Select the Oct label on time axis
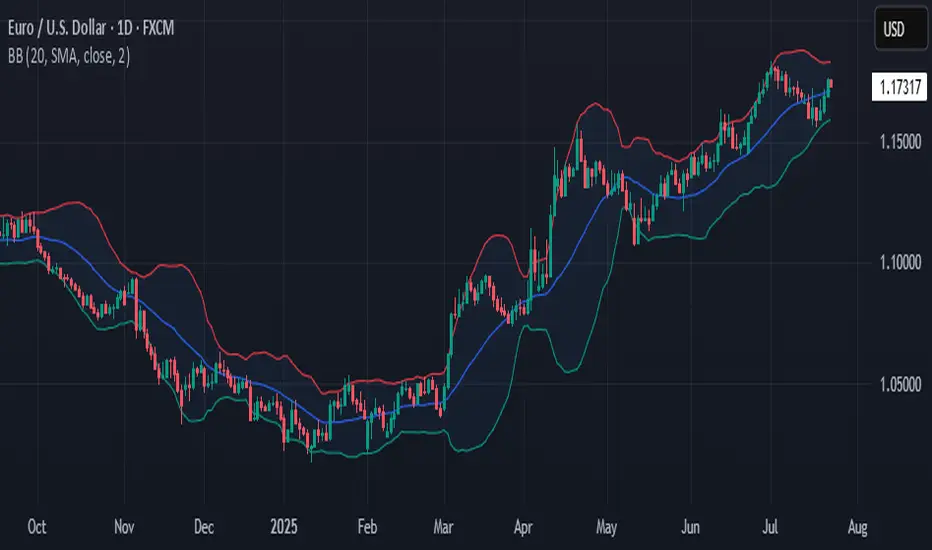The width and height of the screenshot is (932, 550). click(x=37, y=527)
